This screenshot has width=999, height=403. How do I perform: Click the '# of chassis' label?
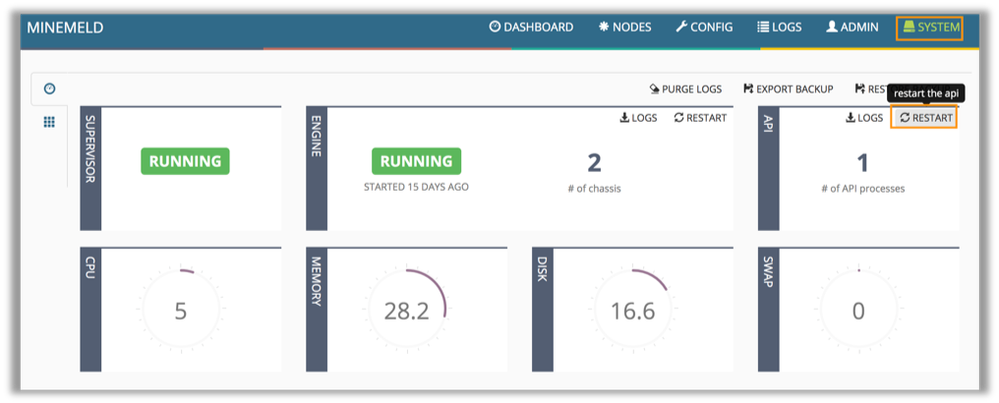pos(594,188)
